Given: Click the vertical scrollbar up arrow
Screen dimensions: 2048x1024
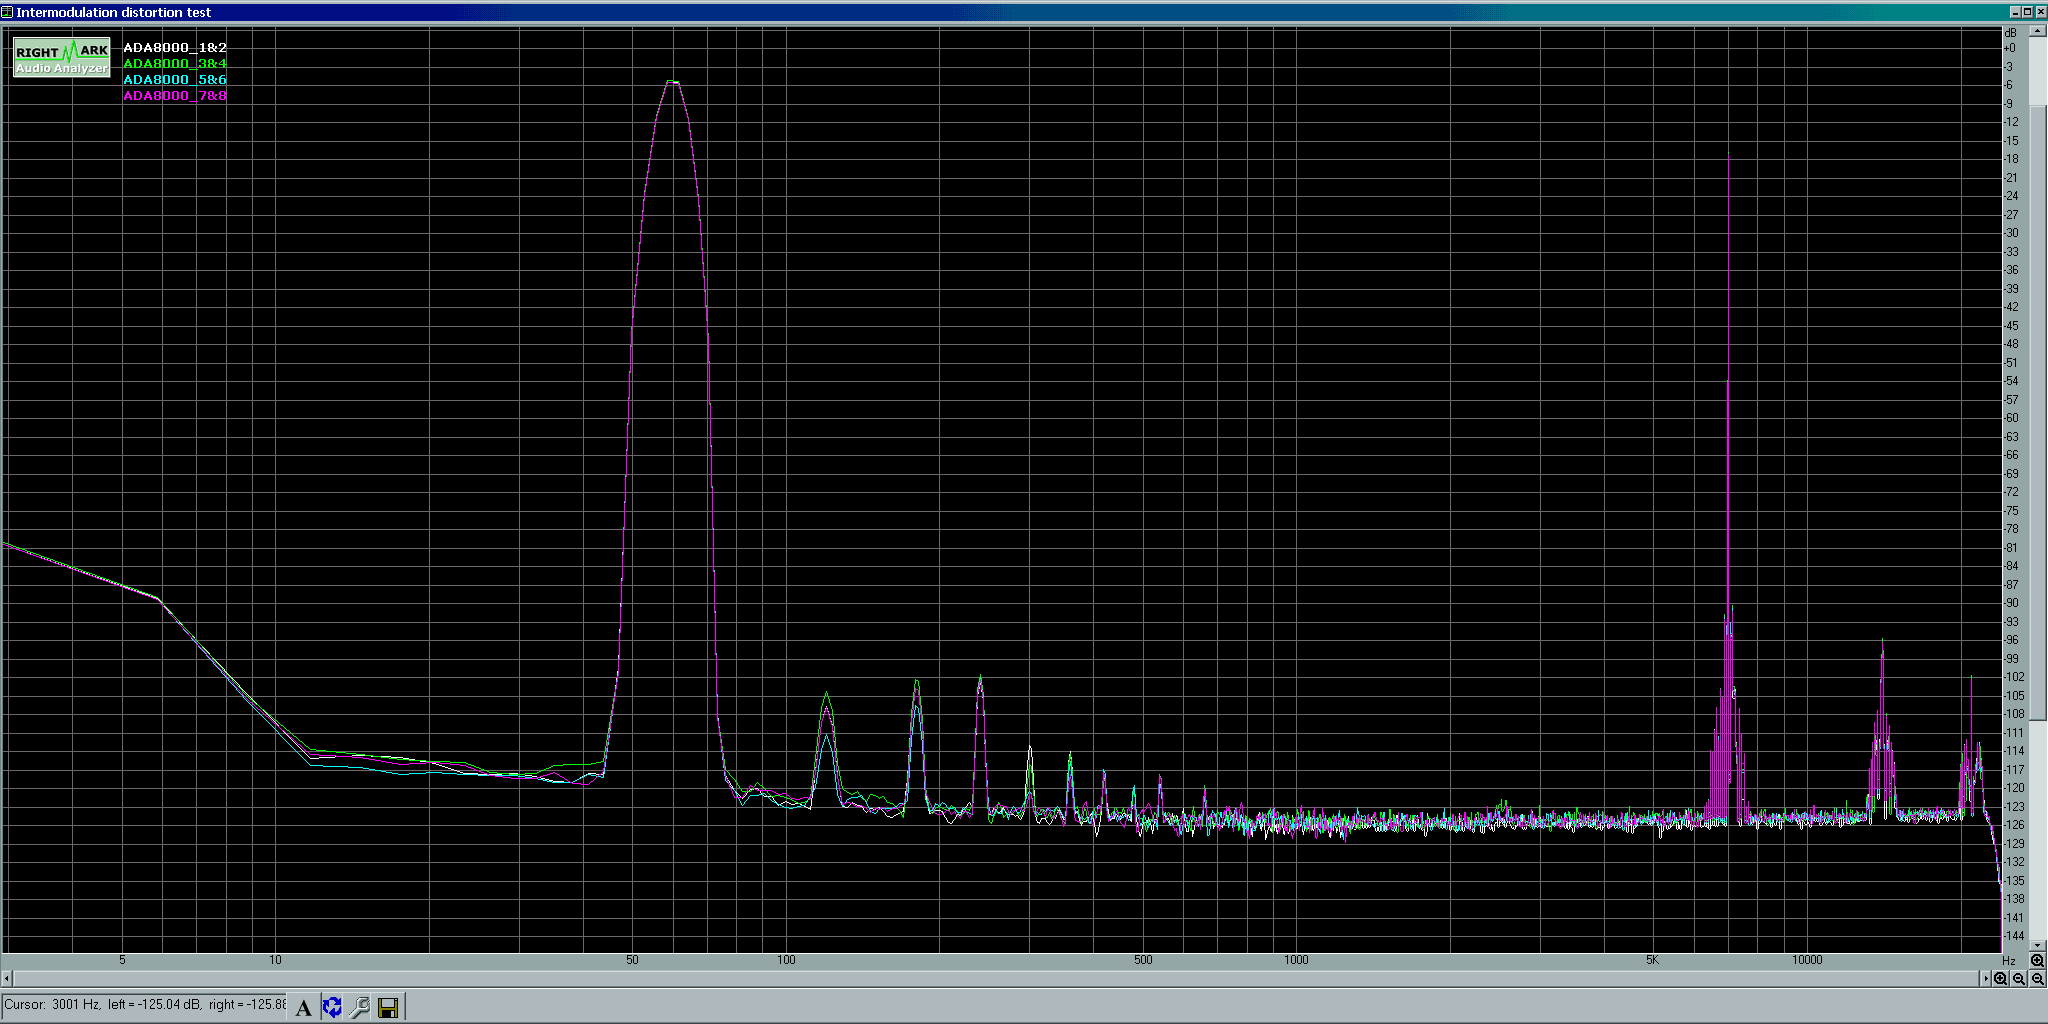Looking at the screenshot, I should point(2037,31).
